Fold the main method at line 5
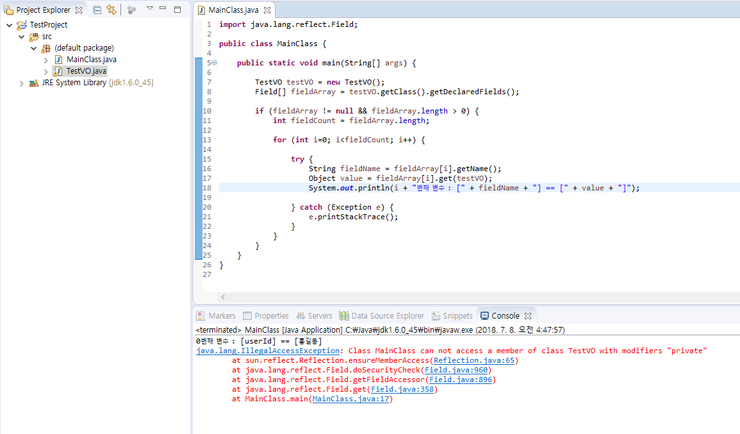This screenshot has height=434, width=740. [x=213, y=62]
